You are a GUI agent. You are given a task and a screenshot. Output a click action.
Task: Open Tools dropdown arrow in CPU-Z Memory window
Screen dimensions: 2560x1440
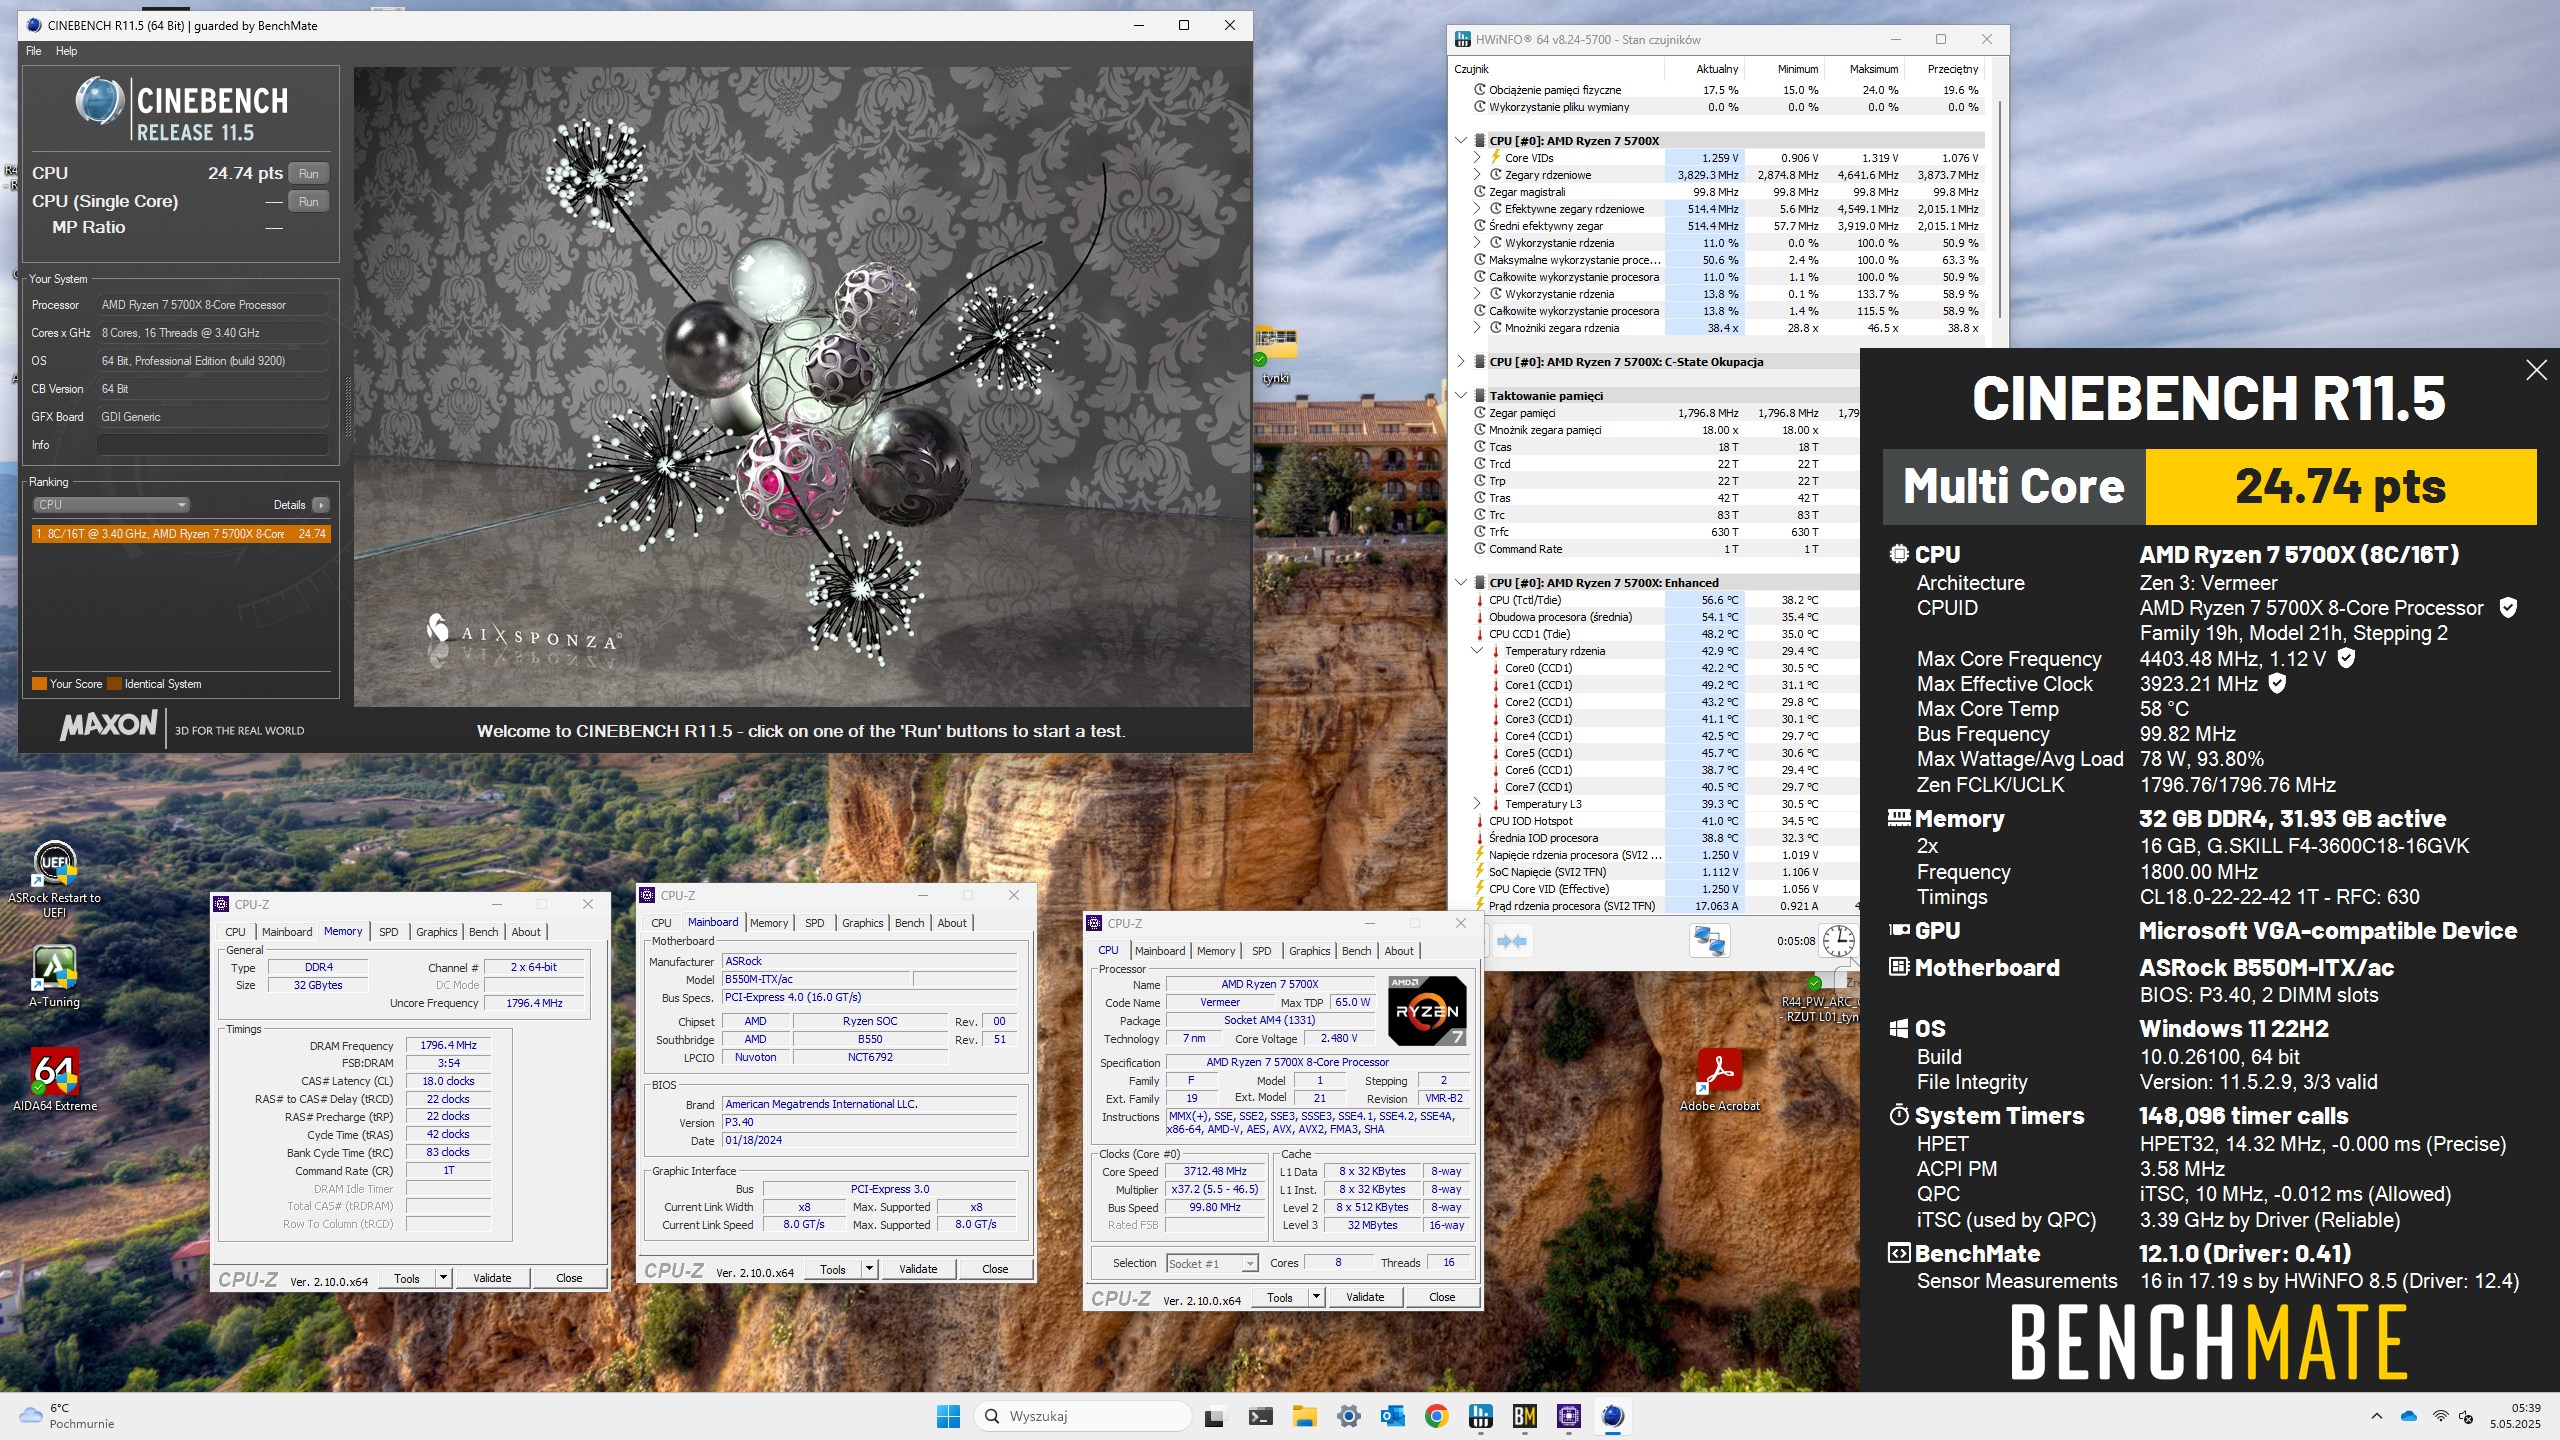(443, 1278)
